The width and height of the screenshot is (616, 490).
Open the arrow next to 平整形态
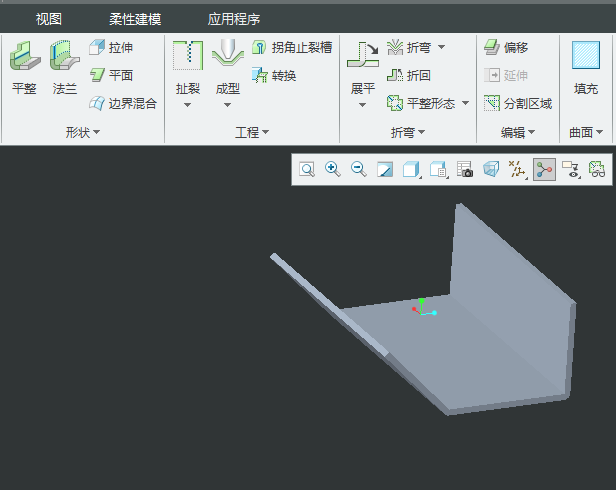(x=466, y=103)
